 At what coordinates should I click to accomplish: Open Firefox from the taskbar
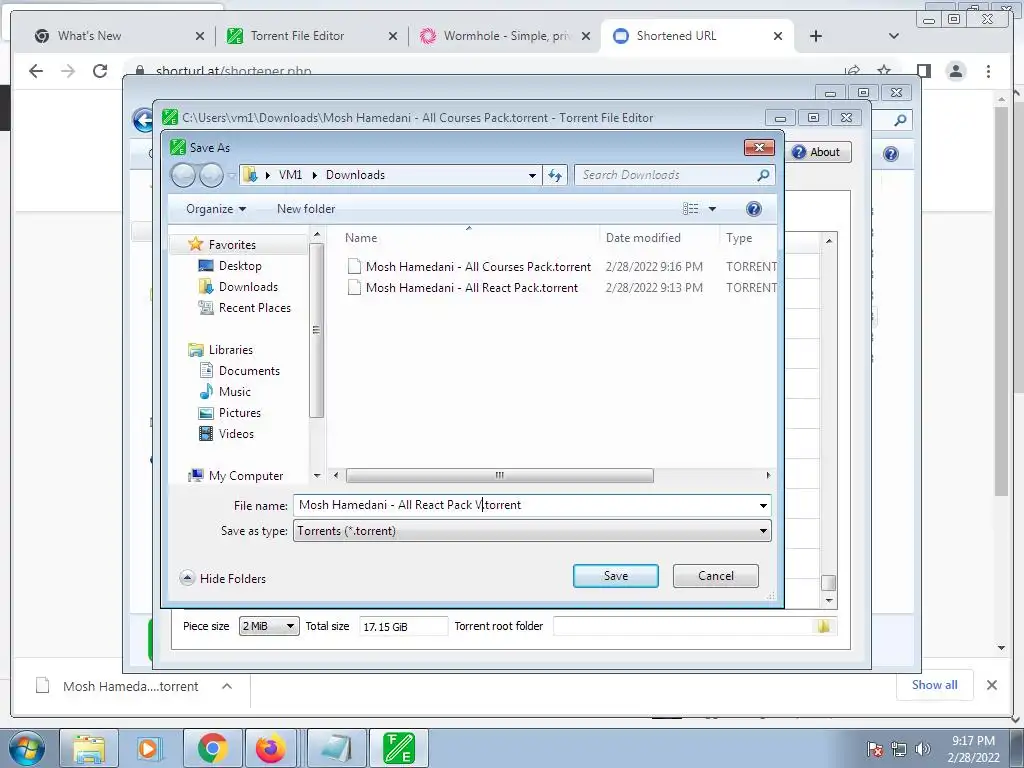pyautogui.click(x=271, y=748)
